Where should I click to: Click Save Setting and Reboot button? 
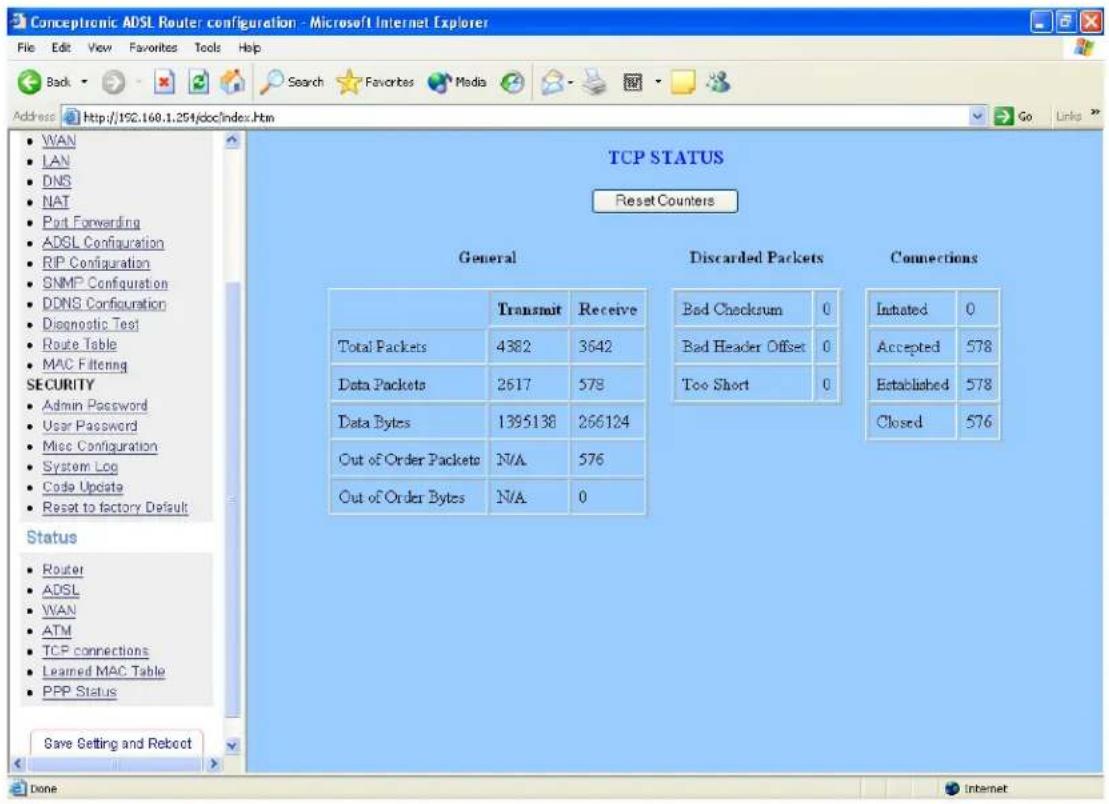pyautogui.click(x=117, y=743)
